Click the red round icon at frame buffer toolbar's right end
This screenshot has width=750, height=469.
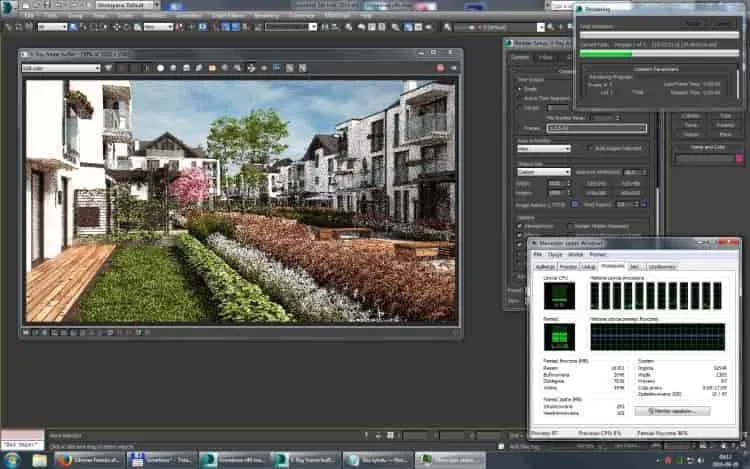[x=441, y=68]
